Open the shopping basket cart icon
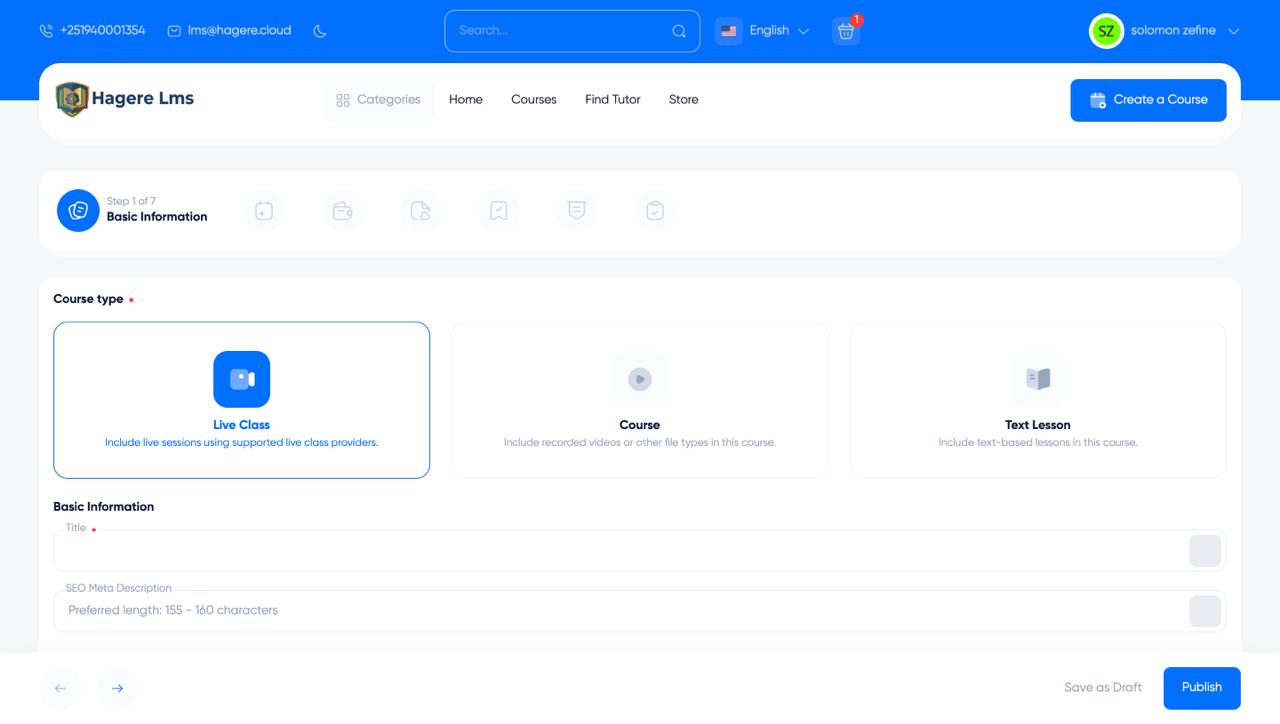Viewport: 1280px width, 724px height. tap(846, 31)
